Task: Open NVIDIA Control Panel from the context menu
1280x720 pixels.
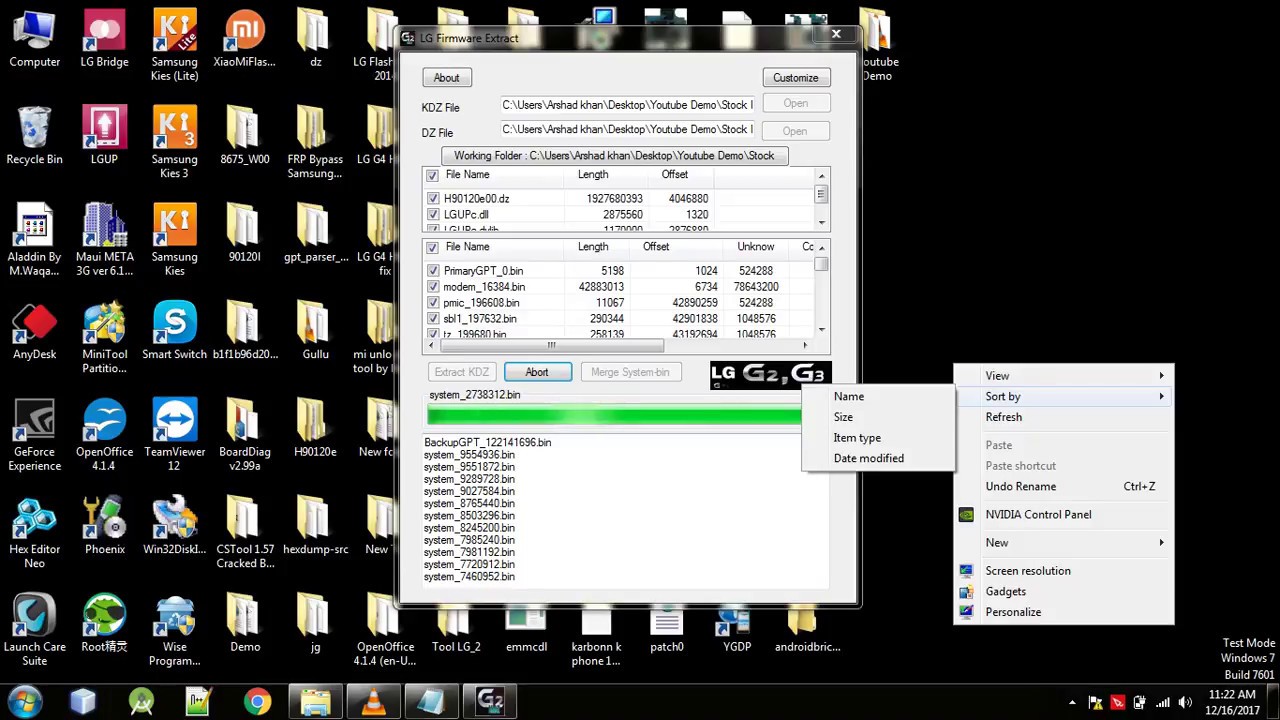Action: [1063, 515]
